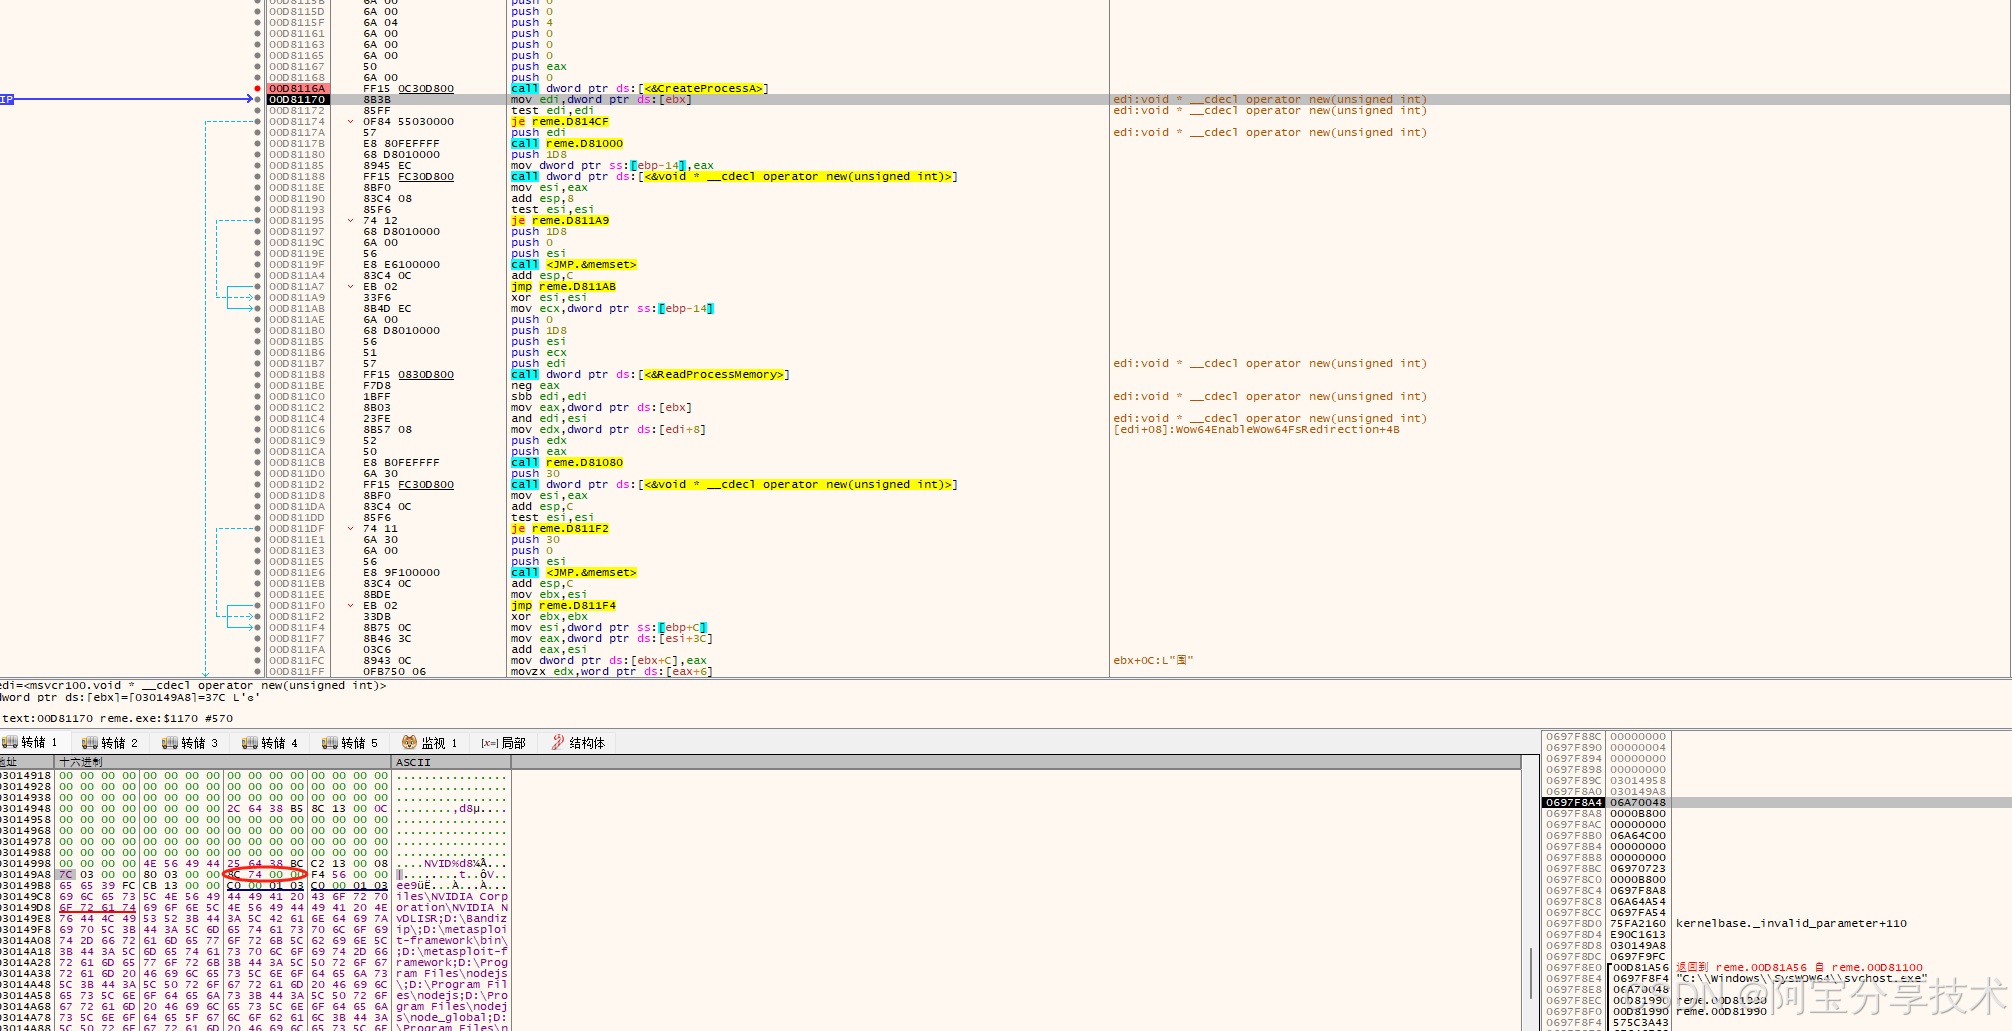Set breakpoint dot at address 00D8117B
The image size is (2012, 1031).
(x=258, y=144)
